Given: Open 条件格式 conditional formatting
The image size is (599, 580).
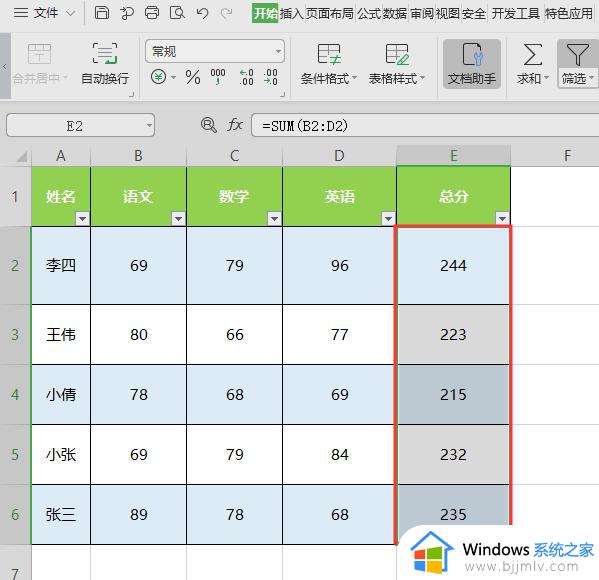Looking at the screenshot, I should point(329,64).
